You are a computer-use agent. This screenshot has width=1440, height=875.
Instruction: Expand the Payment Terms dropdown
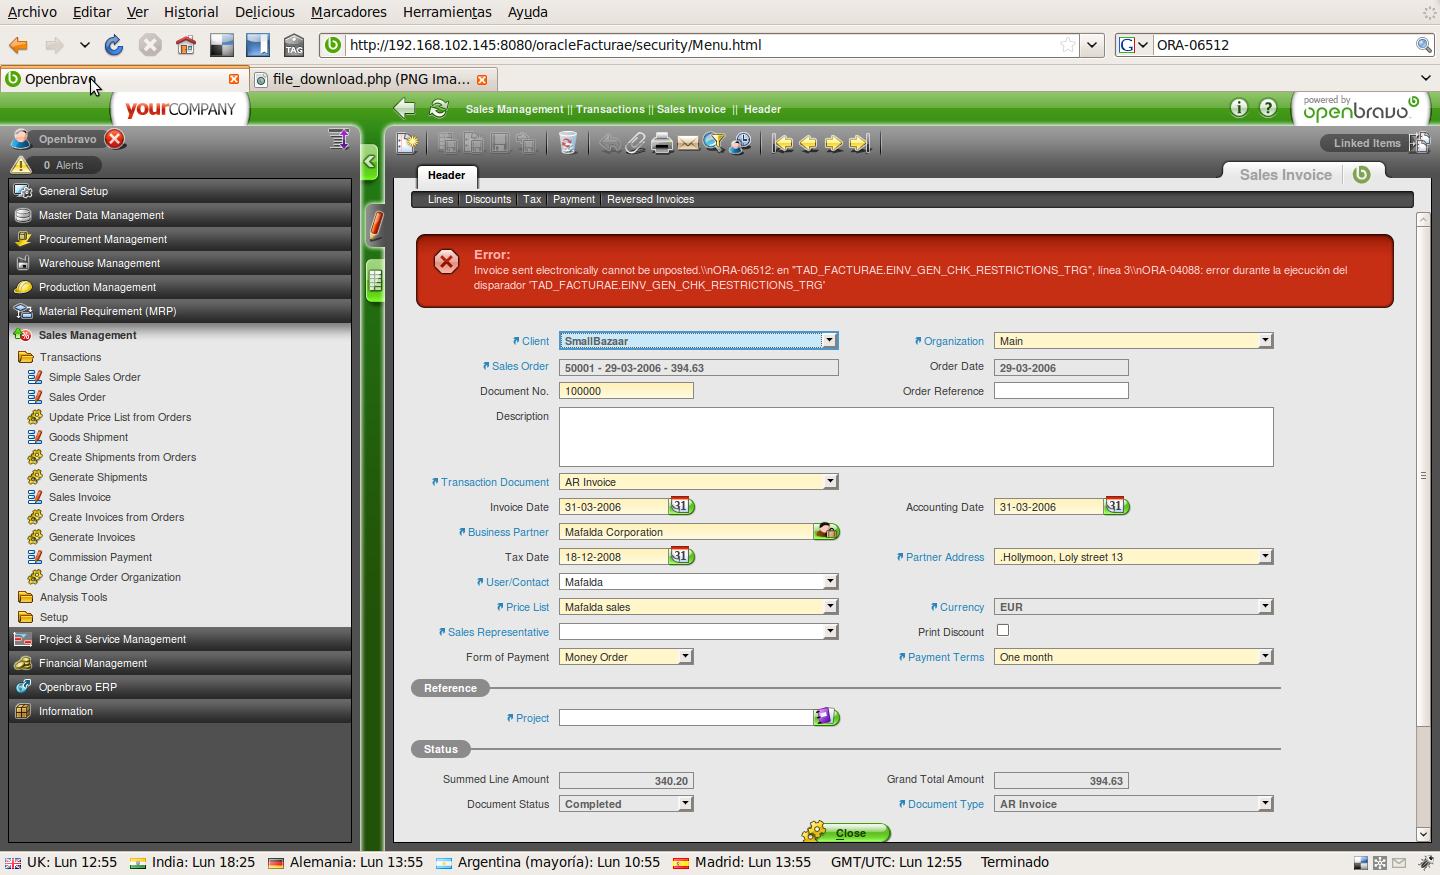(1265, 657)
